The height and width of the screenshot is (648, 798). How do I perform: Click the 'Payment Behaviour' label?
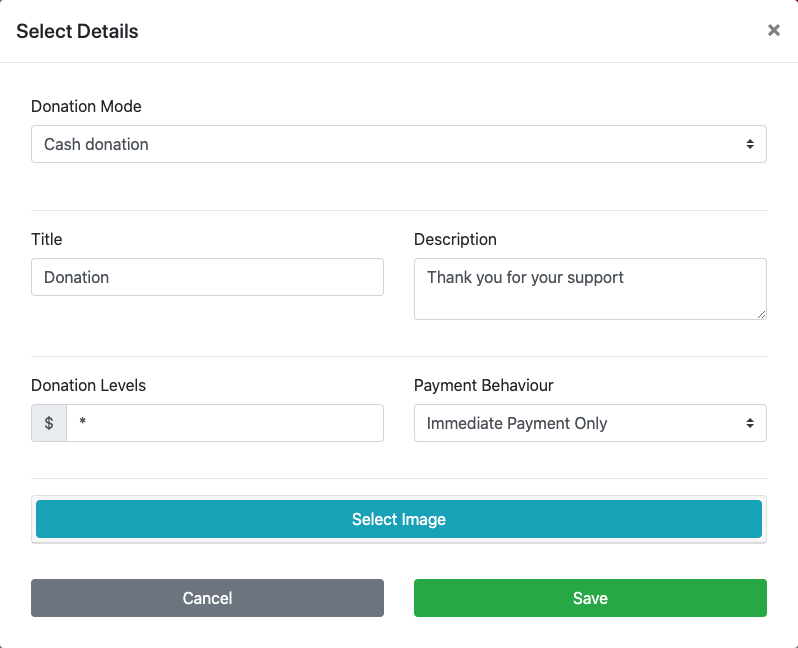(483, 385)
